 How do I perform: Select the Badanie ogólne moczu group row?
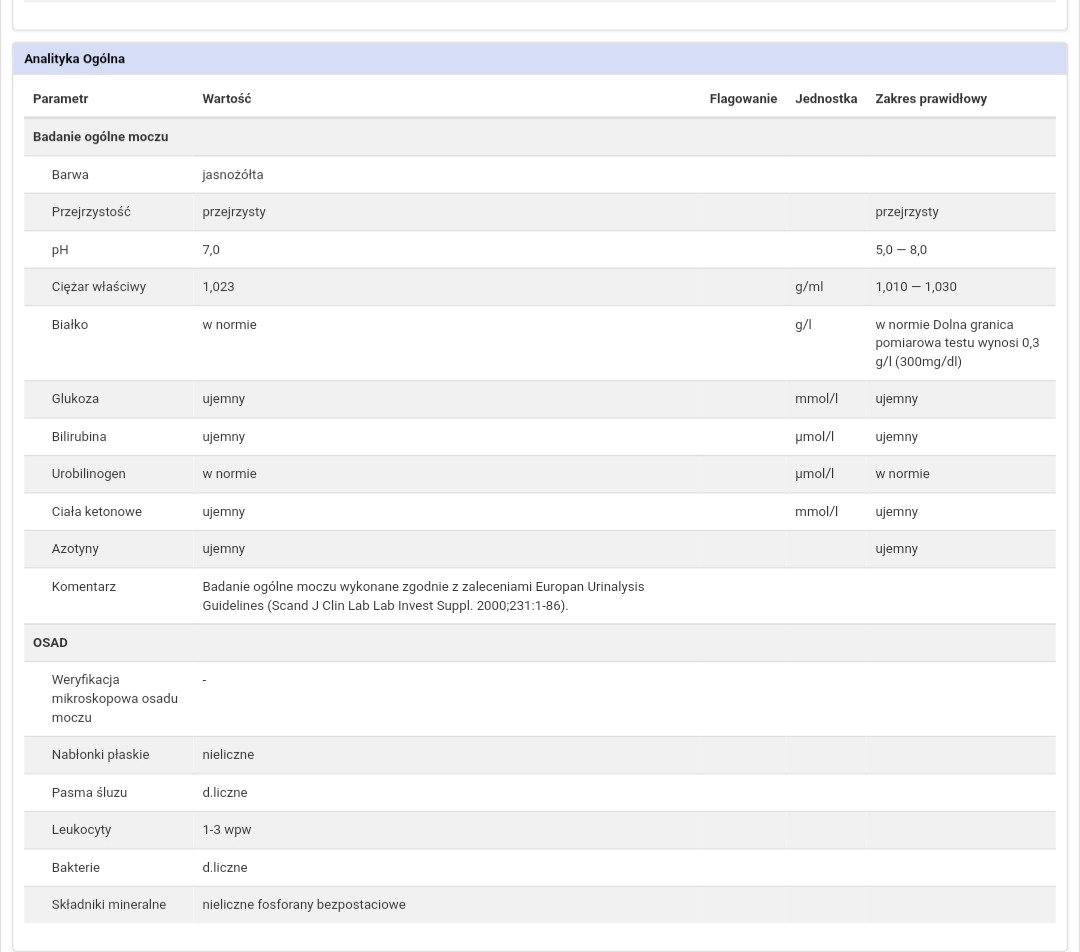pyautogui.click(x=100, y=137)
